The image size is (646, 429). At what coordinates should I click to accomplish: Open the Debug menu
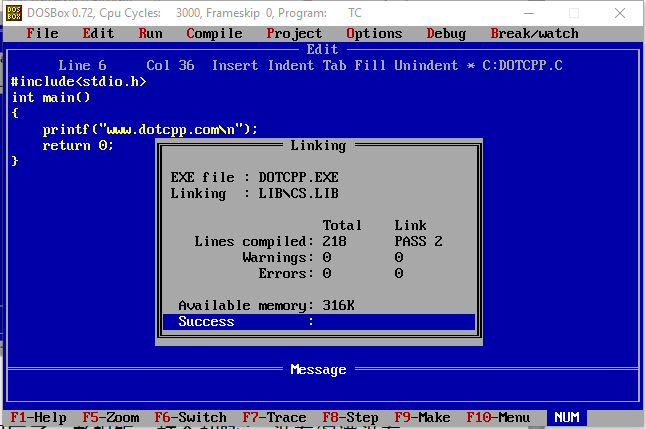446,33
